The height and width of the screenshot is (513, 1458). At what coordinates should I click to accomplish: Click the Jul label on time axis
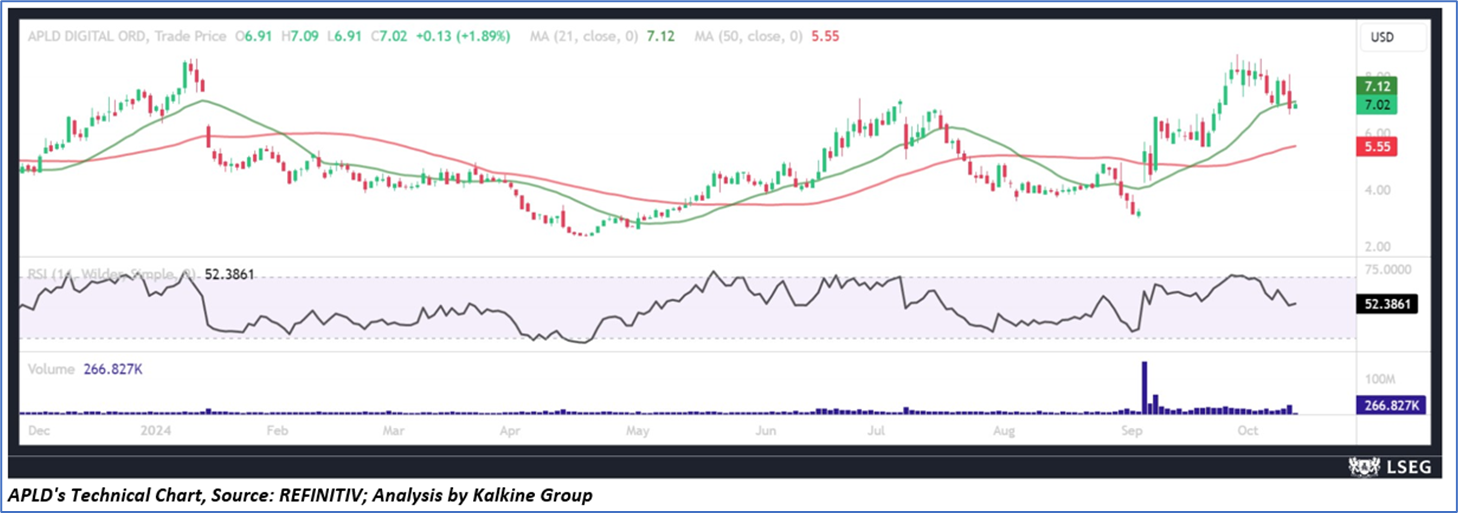point(877,431)
